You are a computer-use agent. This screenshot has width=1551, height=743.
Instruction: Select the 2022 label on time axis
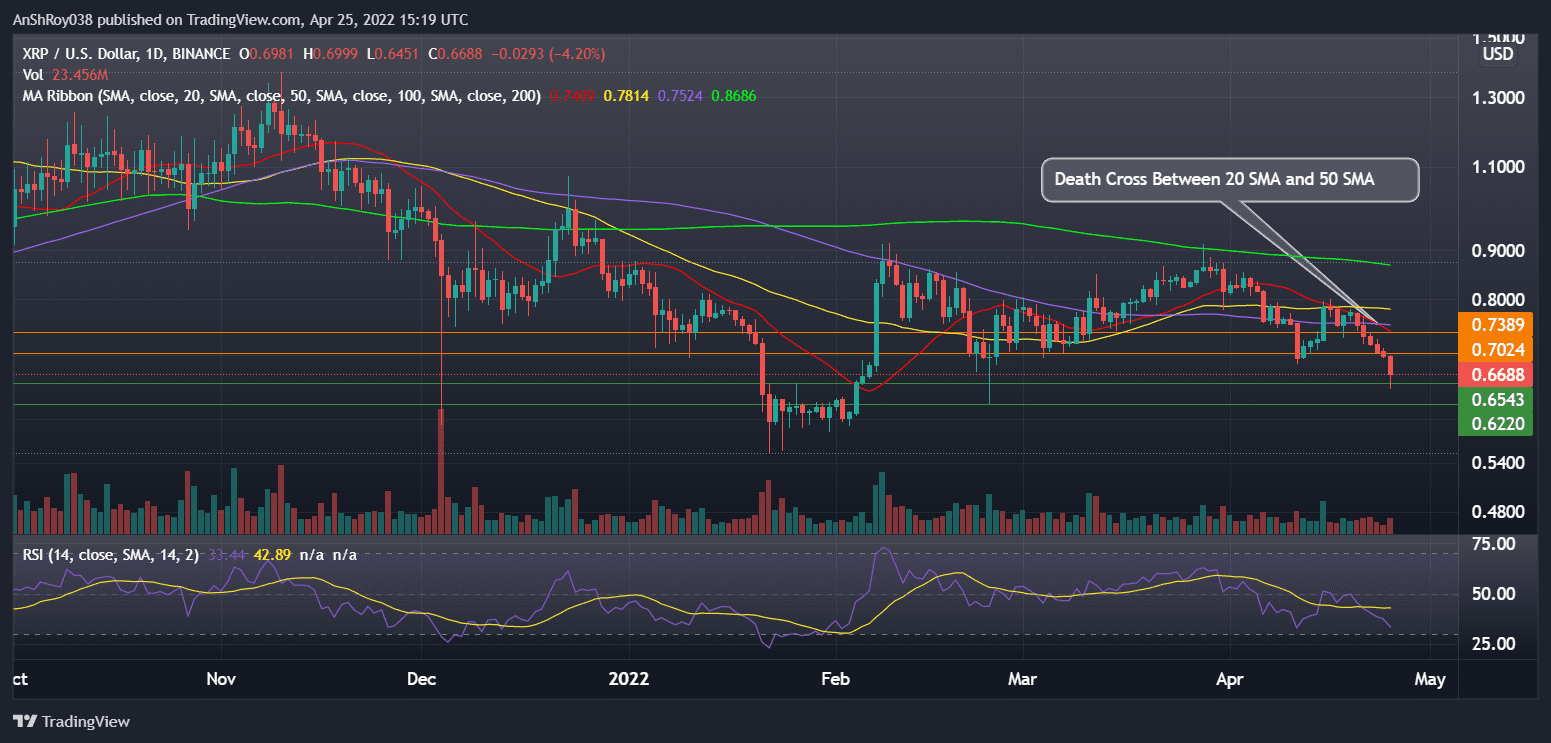pos(629,679)
